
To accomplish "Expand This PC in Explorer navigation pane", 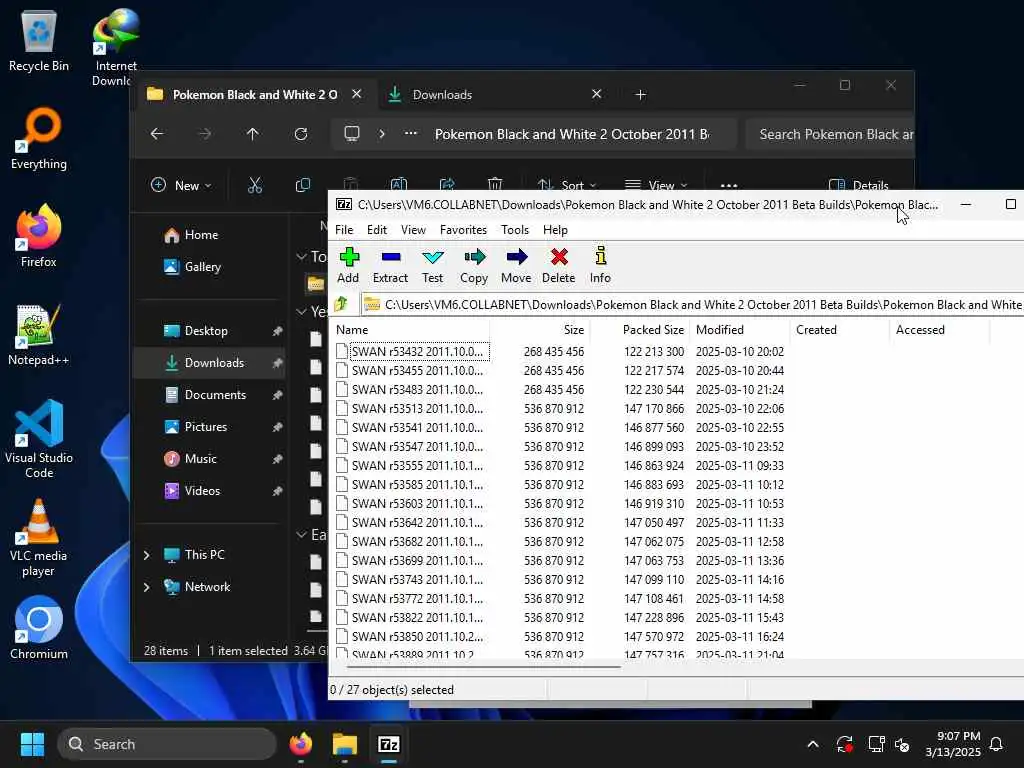I will (x=146, y=555).
